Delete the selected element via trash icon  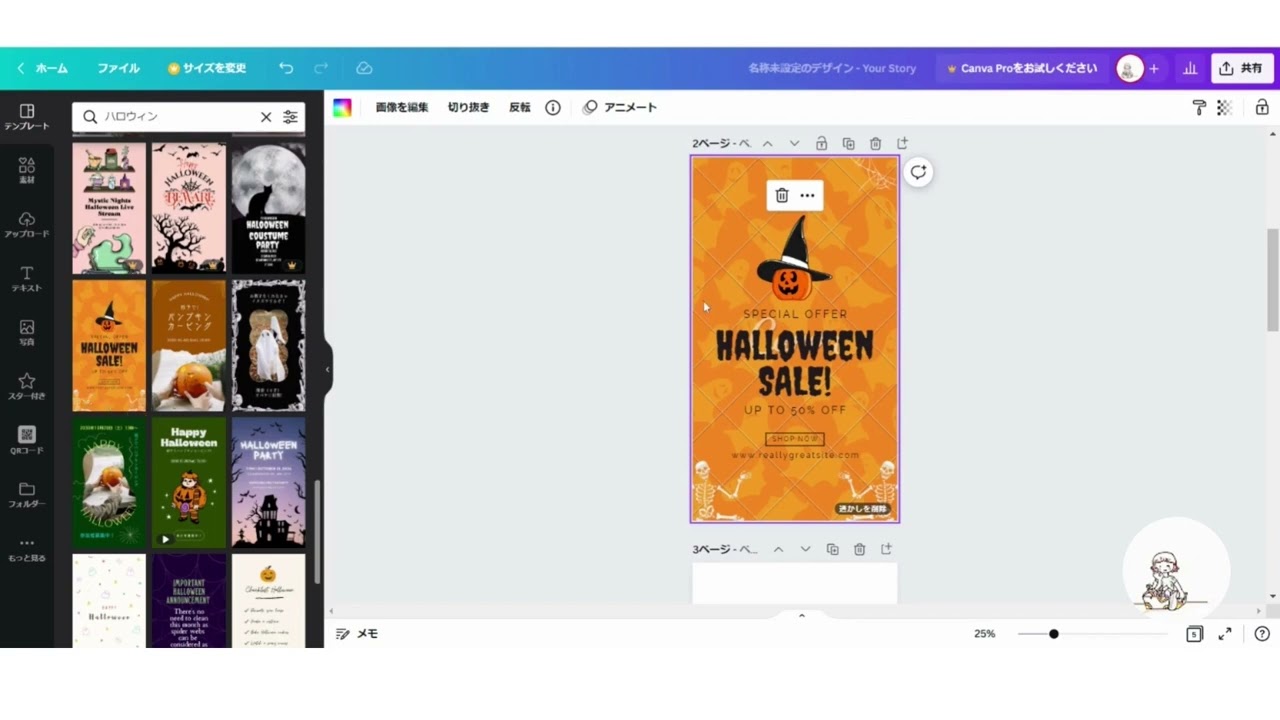coord(782,195)
